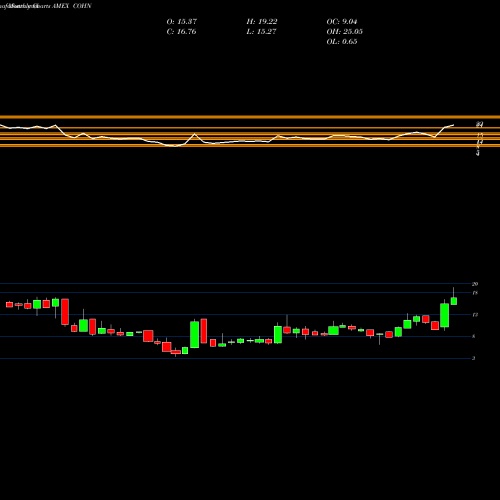Click the open price 'O: 15.37' readout
500x500 pixels.
[x=182, y=22]
